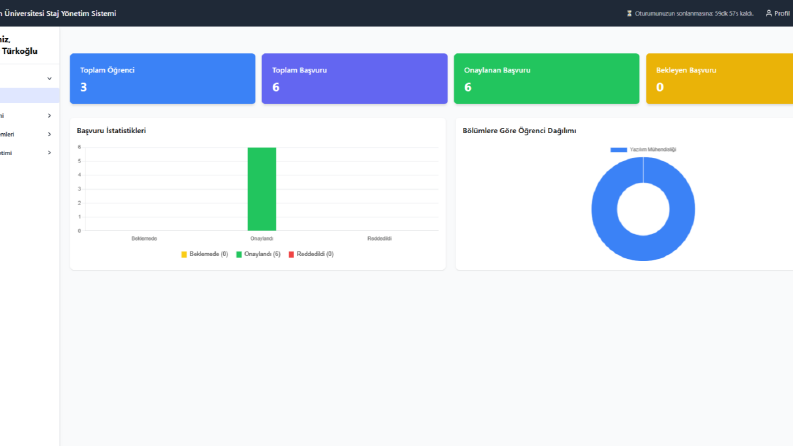Open the Toplam Öğrenci card

(162, 78)
